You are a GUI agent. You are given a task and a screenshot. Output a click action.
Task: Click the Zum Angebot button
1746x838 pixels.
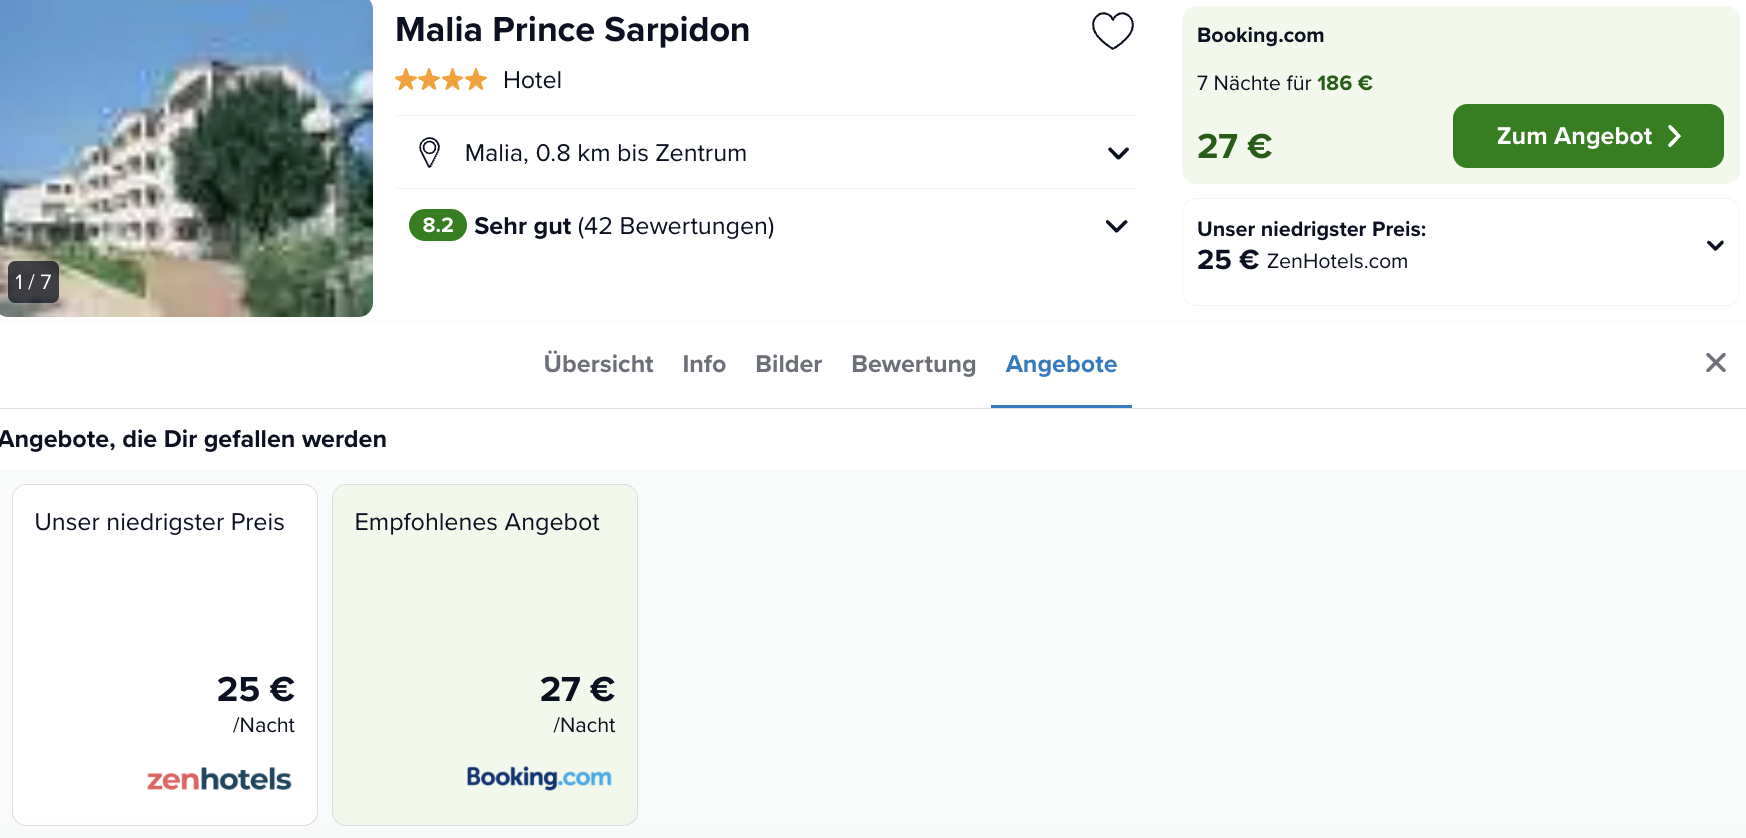(x=1588, y=136)
